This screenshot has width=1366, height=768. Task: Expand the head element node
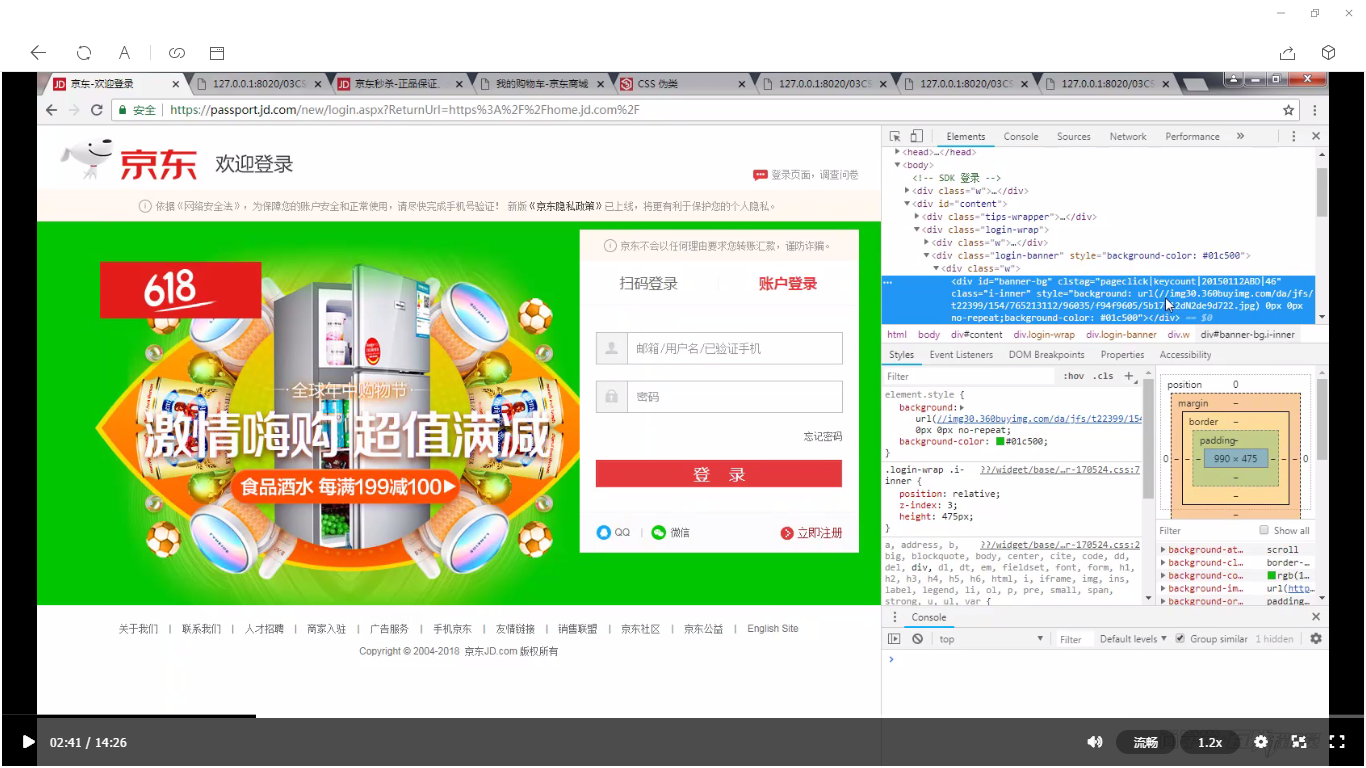click(x=898, y=152)
